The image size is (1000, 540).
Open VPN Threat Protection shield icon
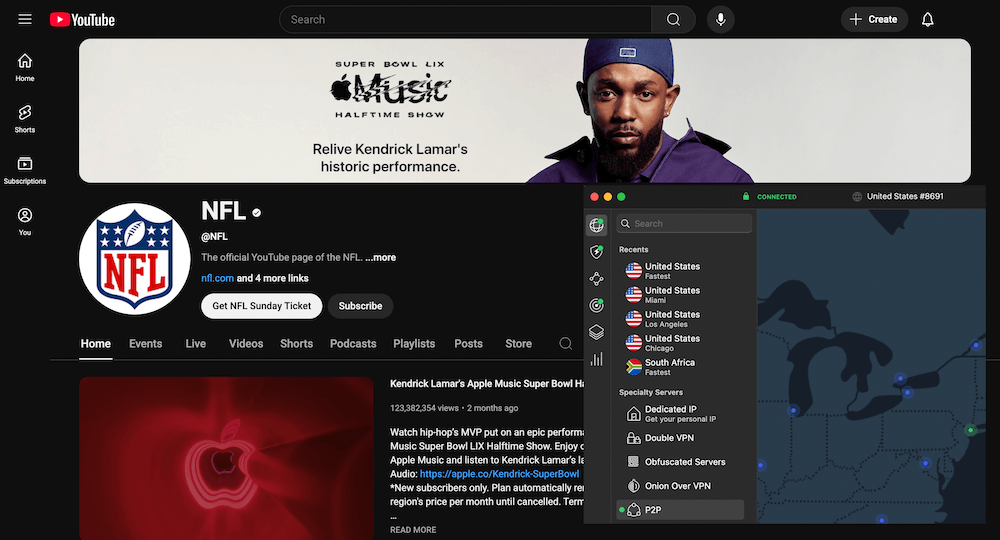596,252
